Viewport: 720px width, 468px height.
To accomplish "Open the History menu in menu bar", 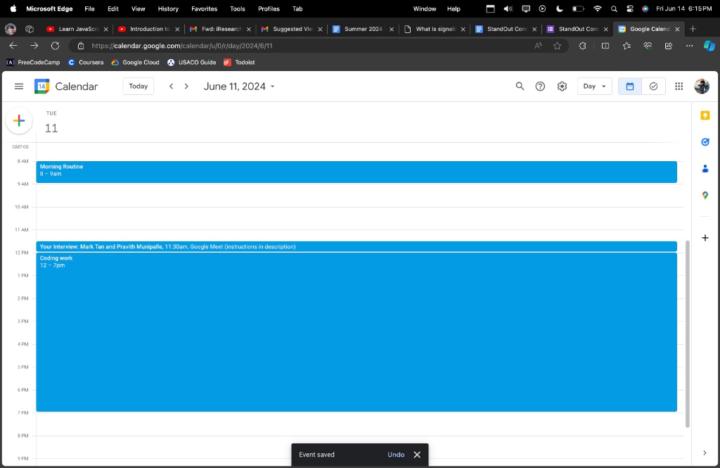I will tap(168, 8).
